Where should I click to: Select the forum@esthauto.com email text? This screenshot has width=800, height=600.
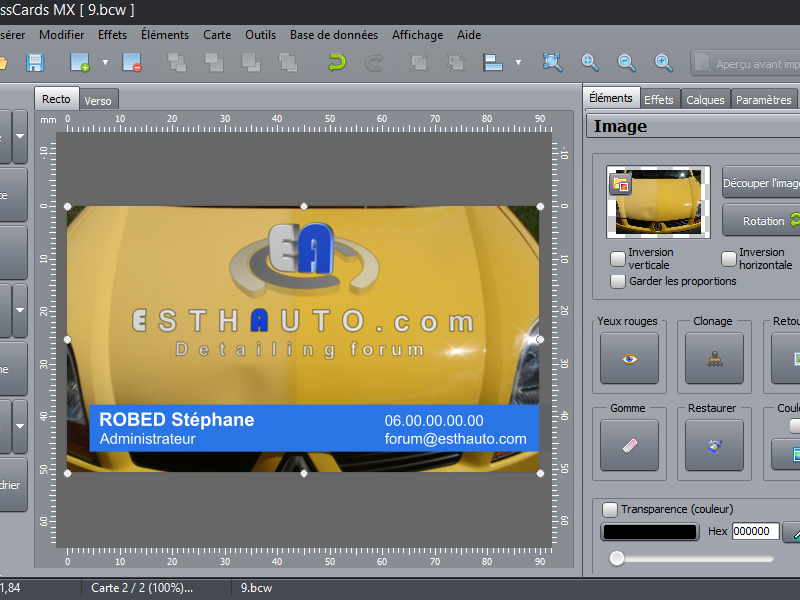[x=456, y=439]
